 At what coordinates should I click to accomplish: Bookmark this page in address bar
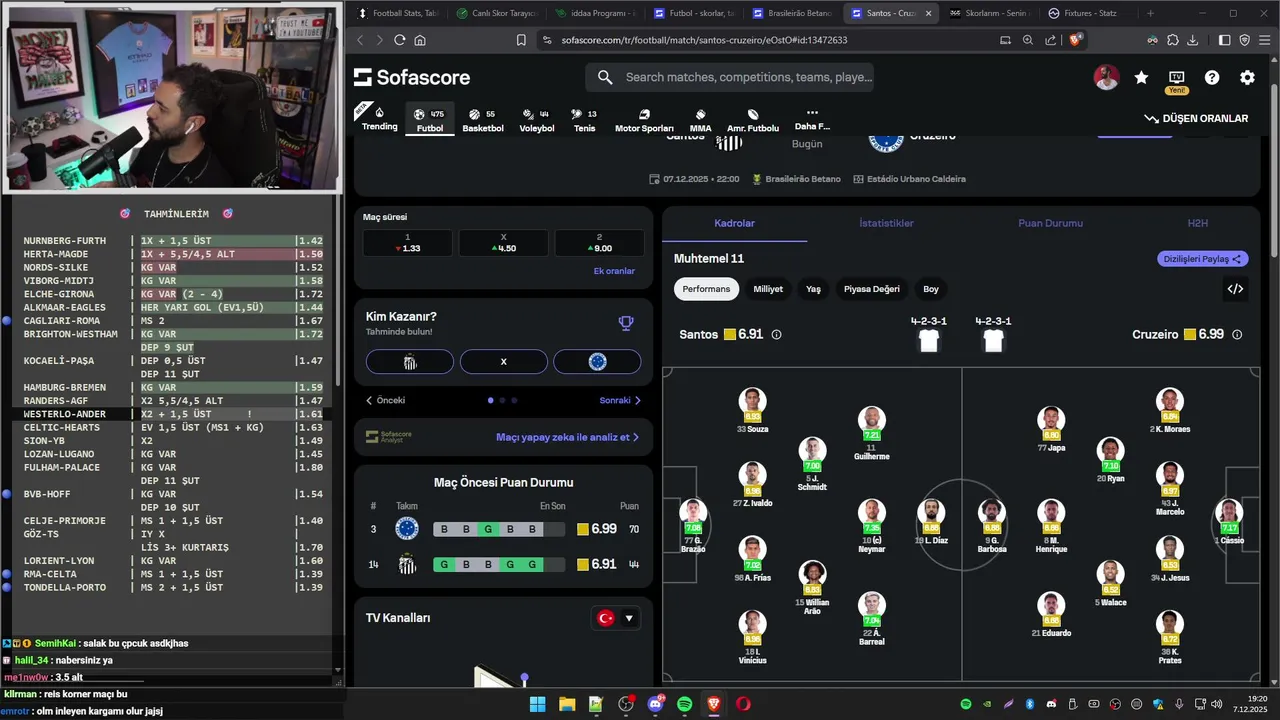click(521, 40)
